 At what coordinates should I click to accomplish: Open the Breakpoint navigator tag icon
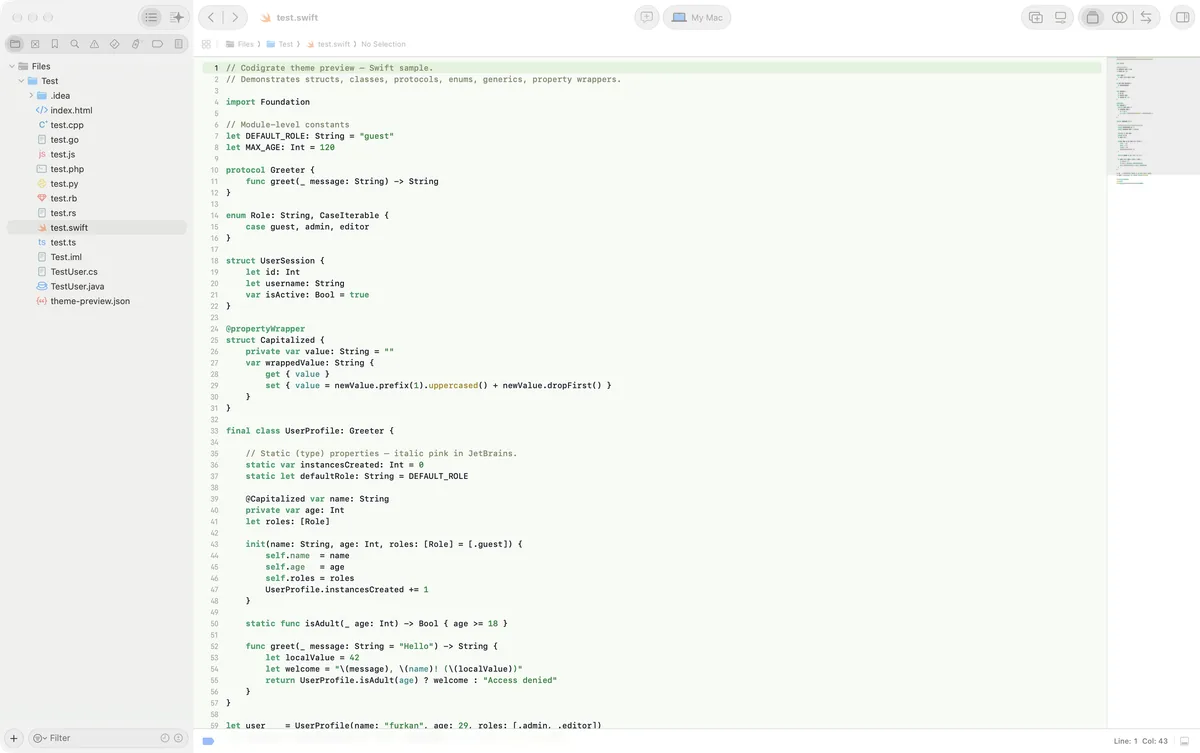pos(157,44)
